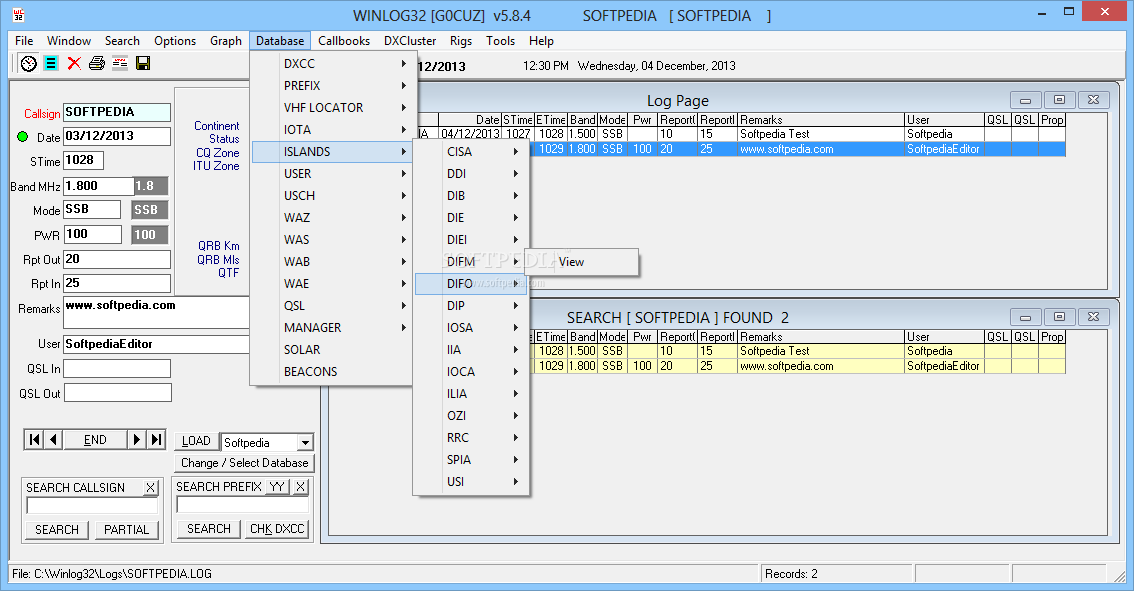Open the Window menu
Image resolution: width=1134 pixels, height=591 pixels.
coord(69,41)
